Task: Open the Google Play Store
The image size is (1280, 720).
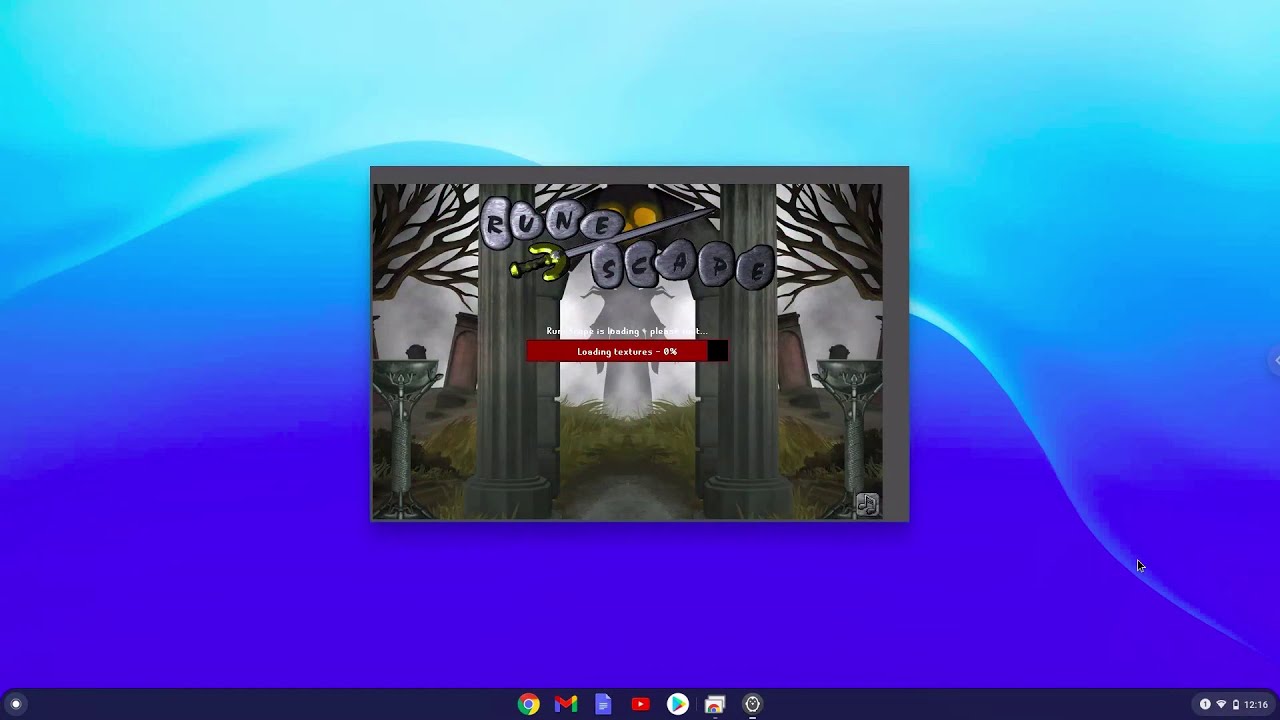Action: pyautogui.click(x=678, y=704)
